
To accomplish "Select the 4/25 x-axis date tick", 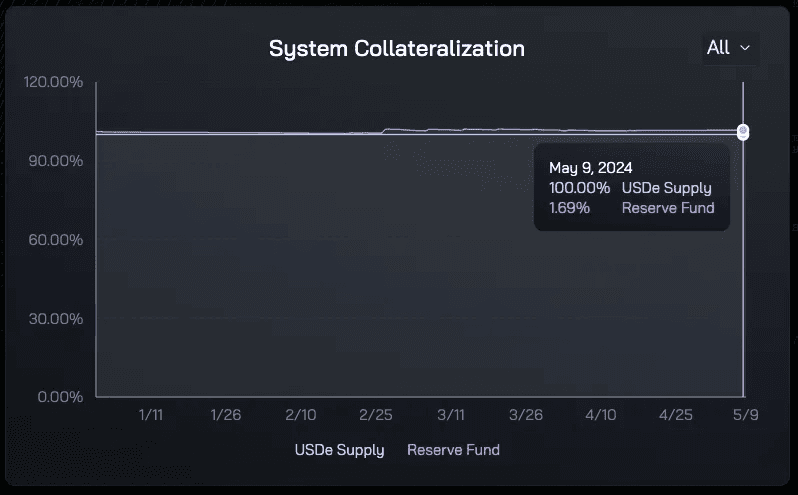I will pyautogui.click(x=676, y=415).
